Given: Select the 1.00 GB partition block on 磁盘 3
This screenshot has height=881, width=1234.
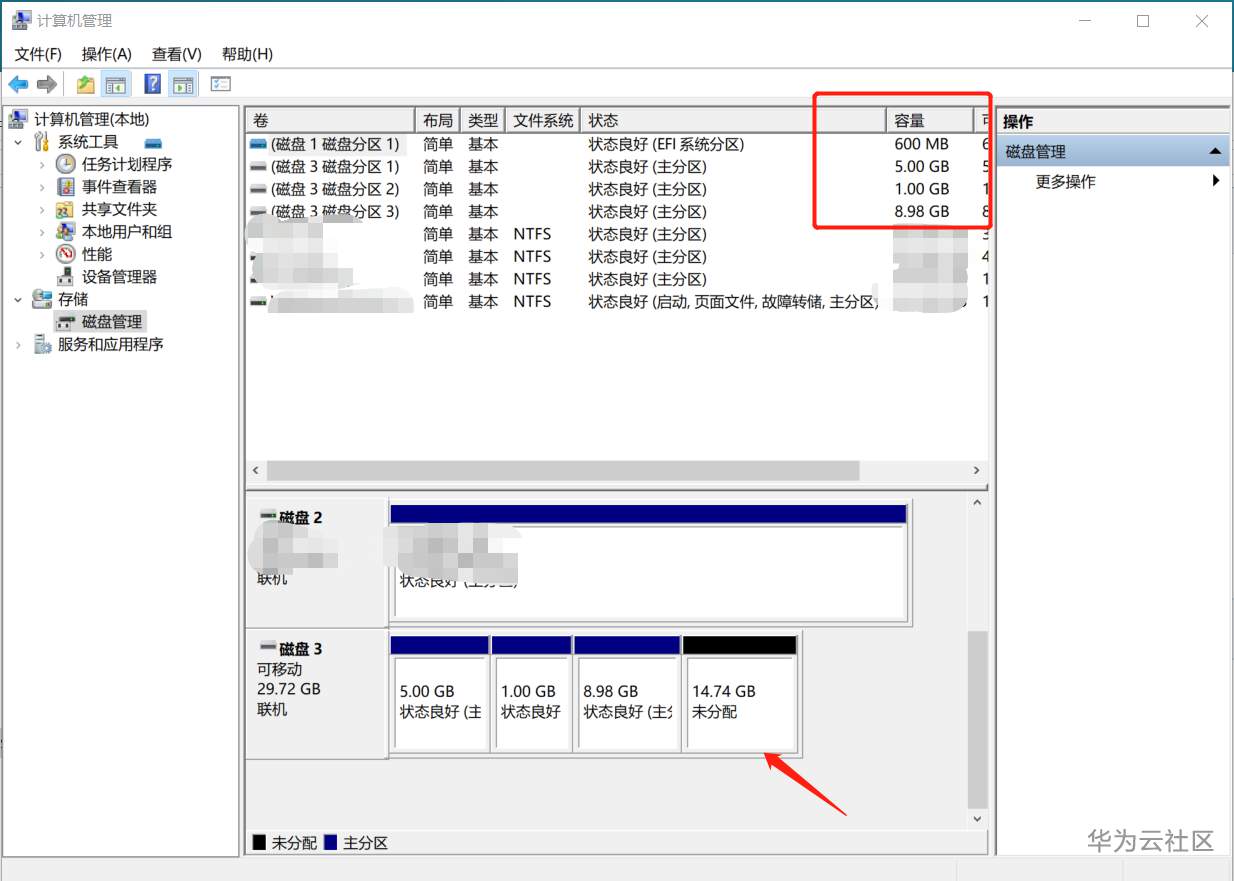Looking at the screenshot, I should [530, 694].
